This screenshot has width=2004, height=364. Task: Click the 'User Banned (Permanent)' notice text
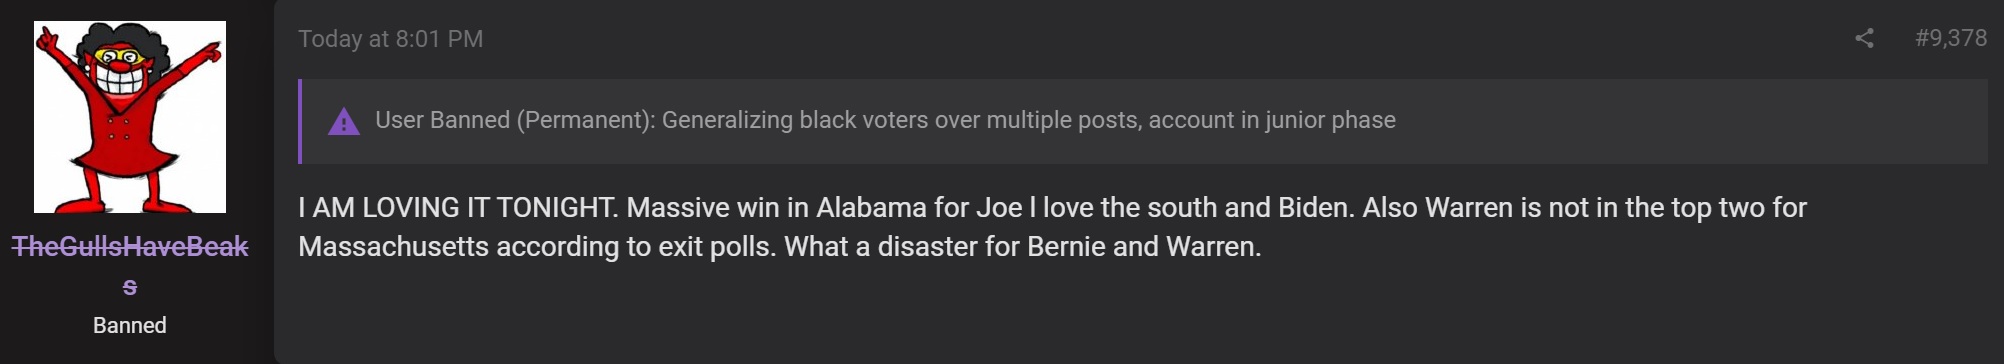[515, 120]
